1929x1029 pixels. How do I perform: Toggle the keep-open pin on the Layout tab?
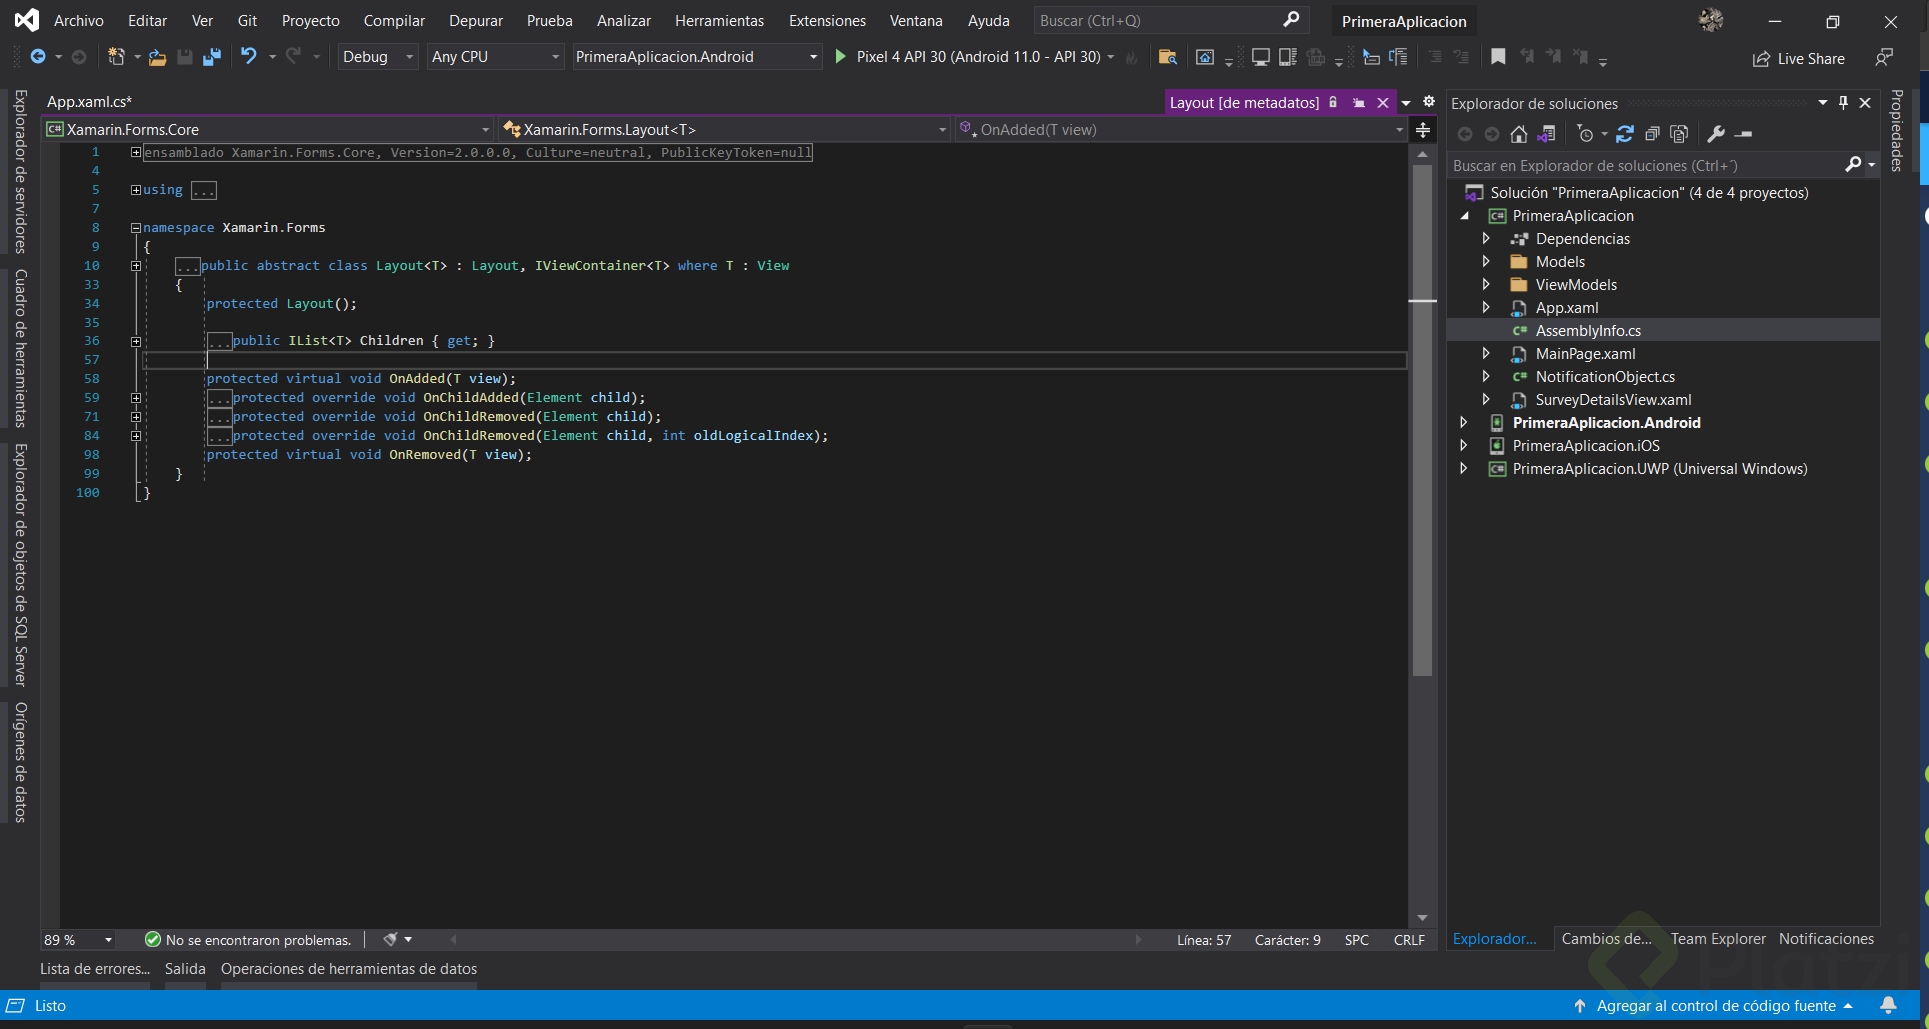(1358, 103)
